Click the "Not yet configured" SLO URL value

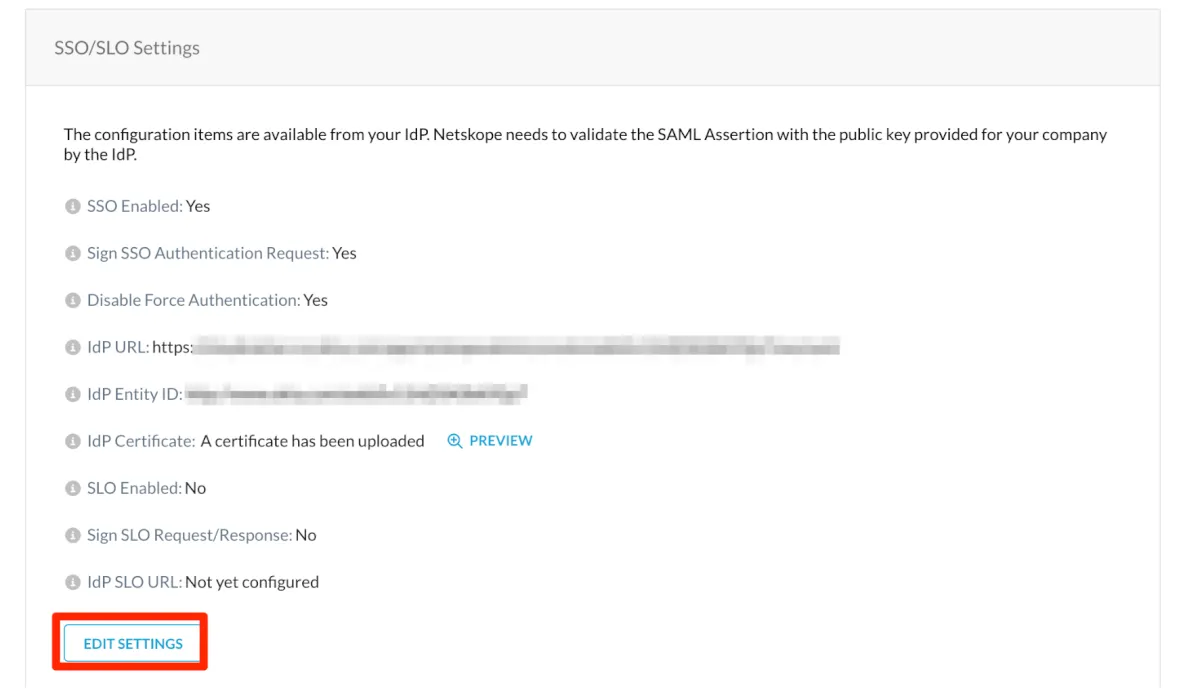coord(252,582)
